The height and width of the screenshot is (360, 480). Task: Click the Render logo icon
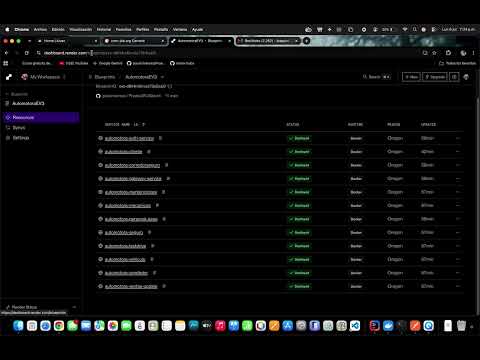pos(9,77)
